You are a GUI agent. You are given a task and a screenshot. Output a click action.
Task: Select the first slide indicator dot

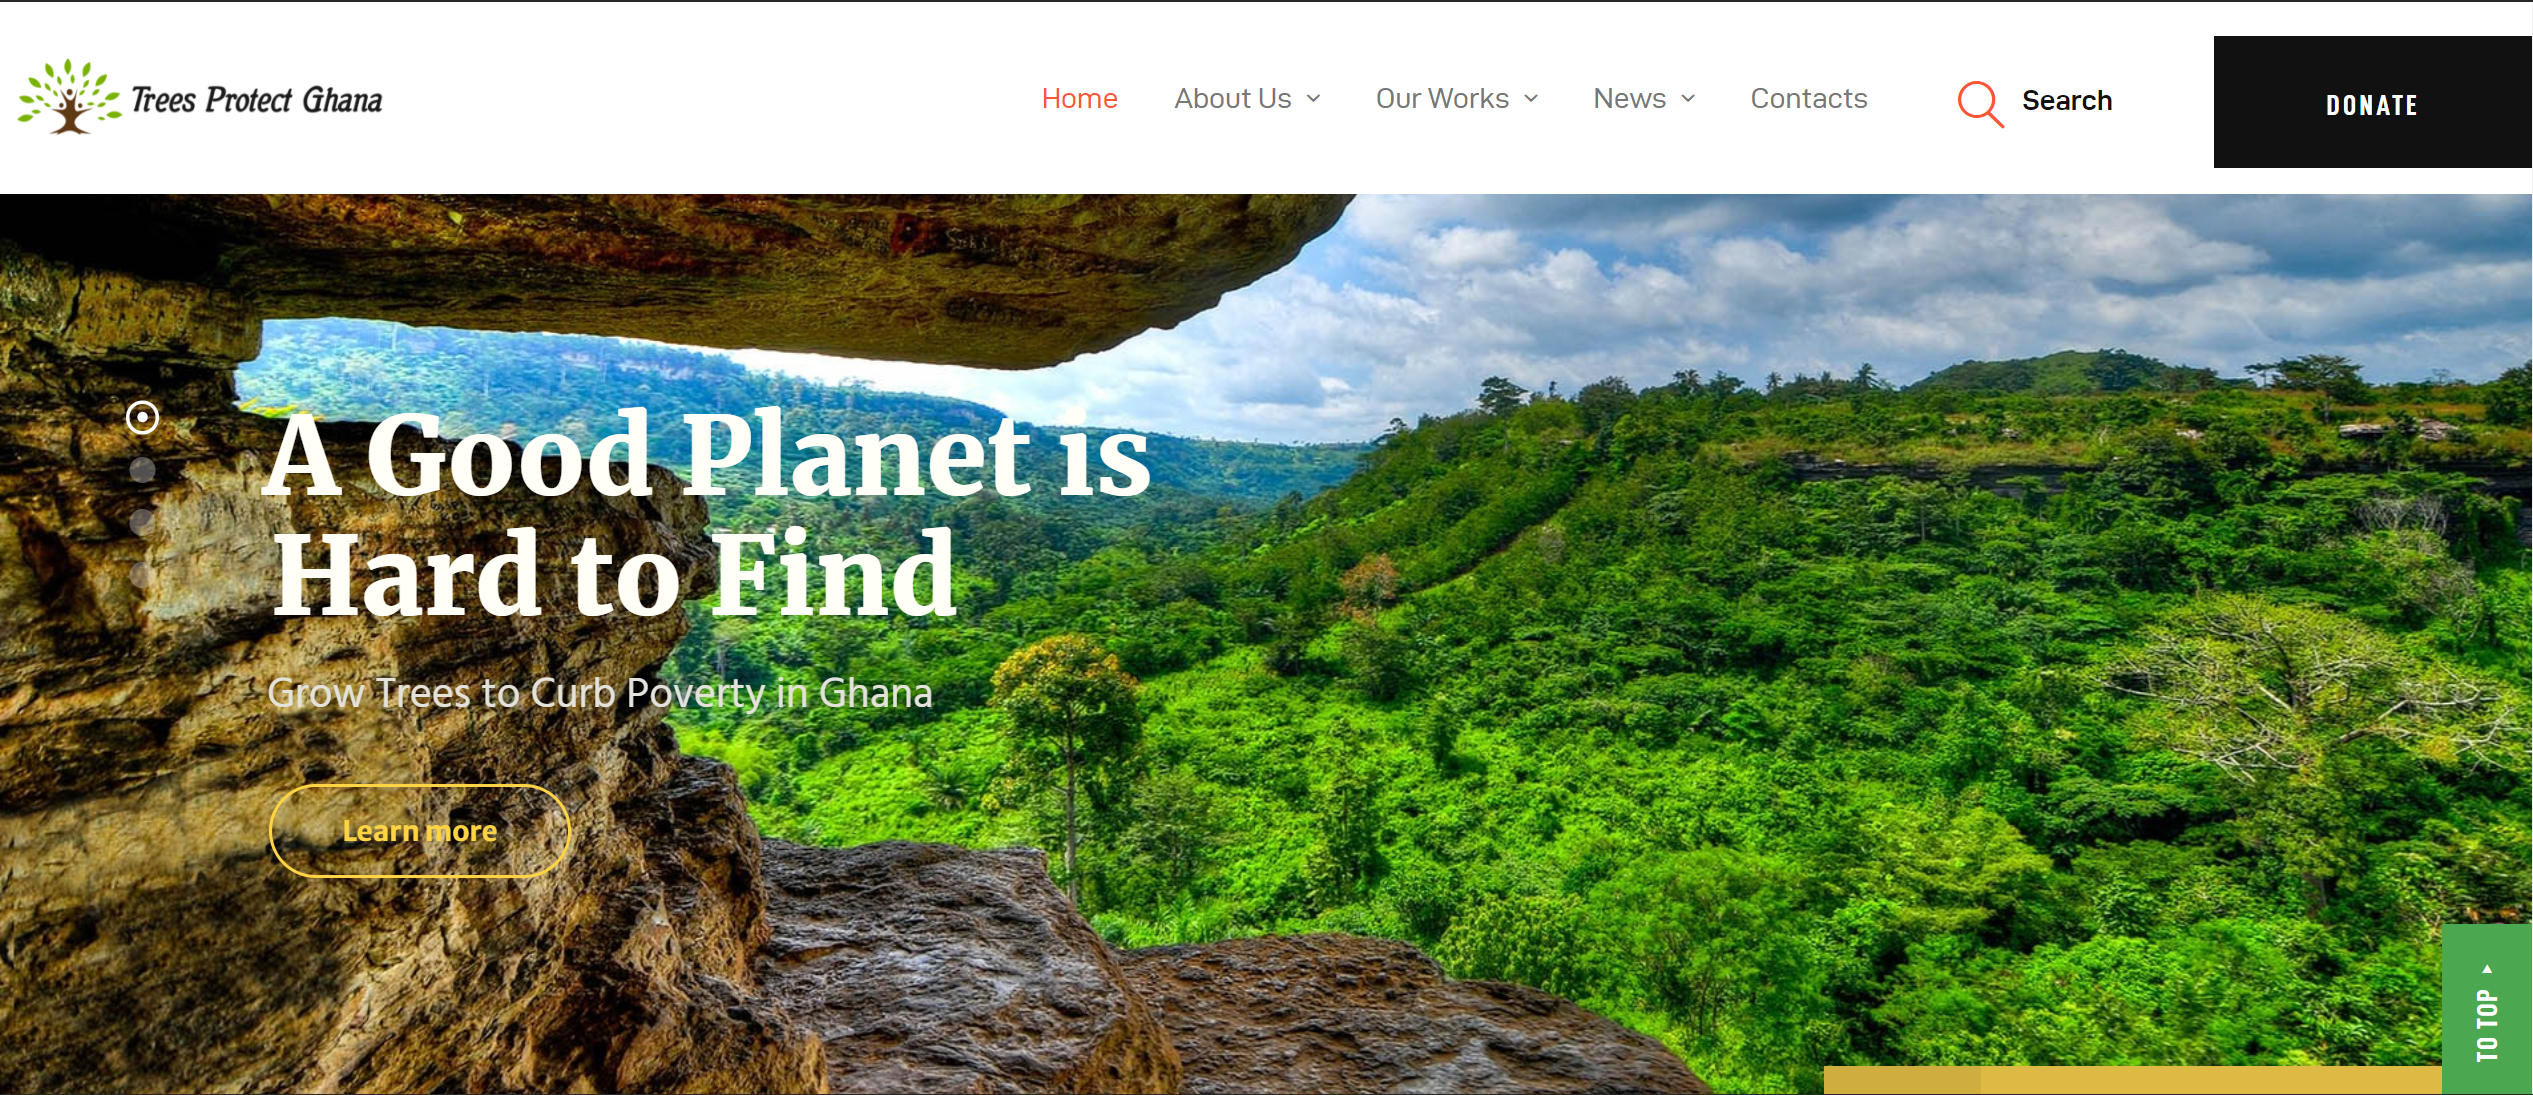tap(143, 417)
